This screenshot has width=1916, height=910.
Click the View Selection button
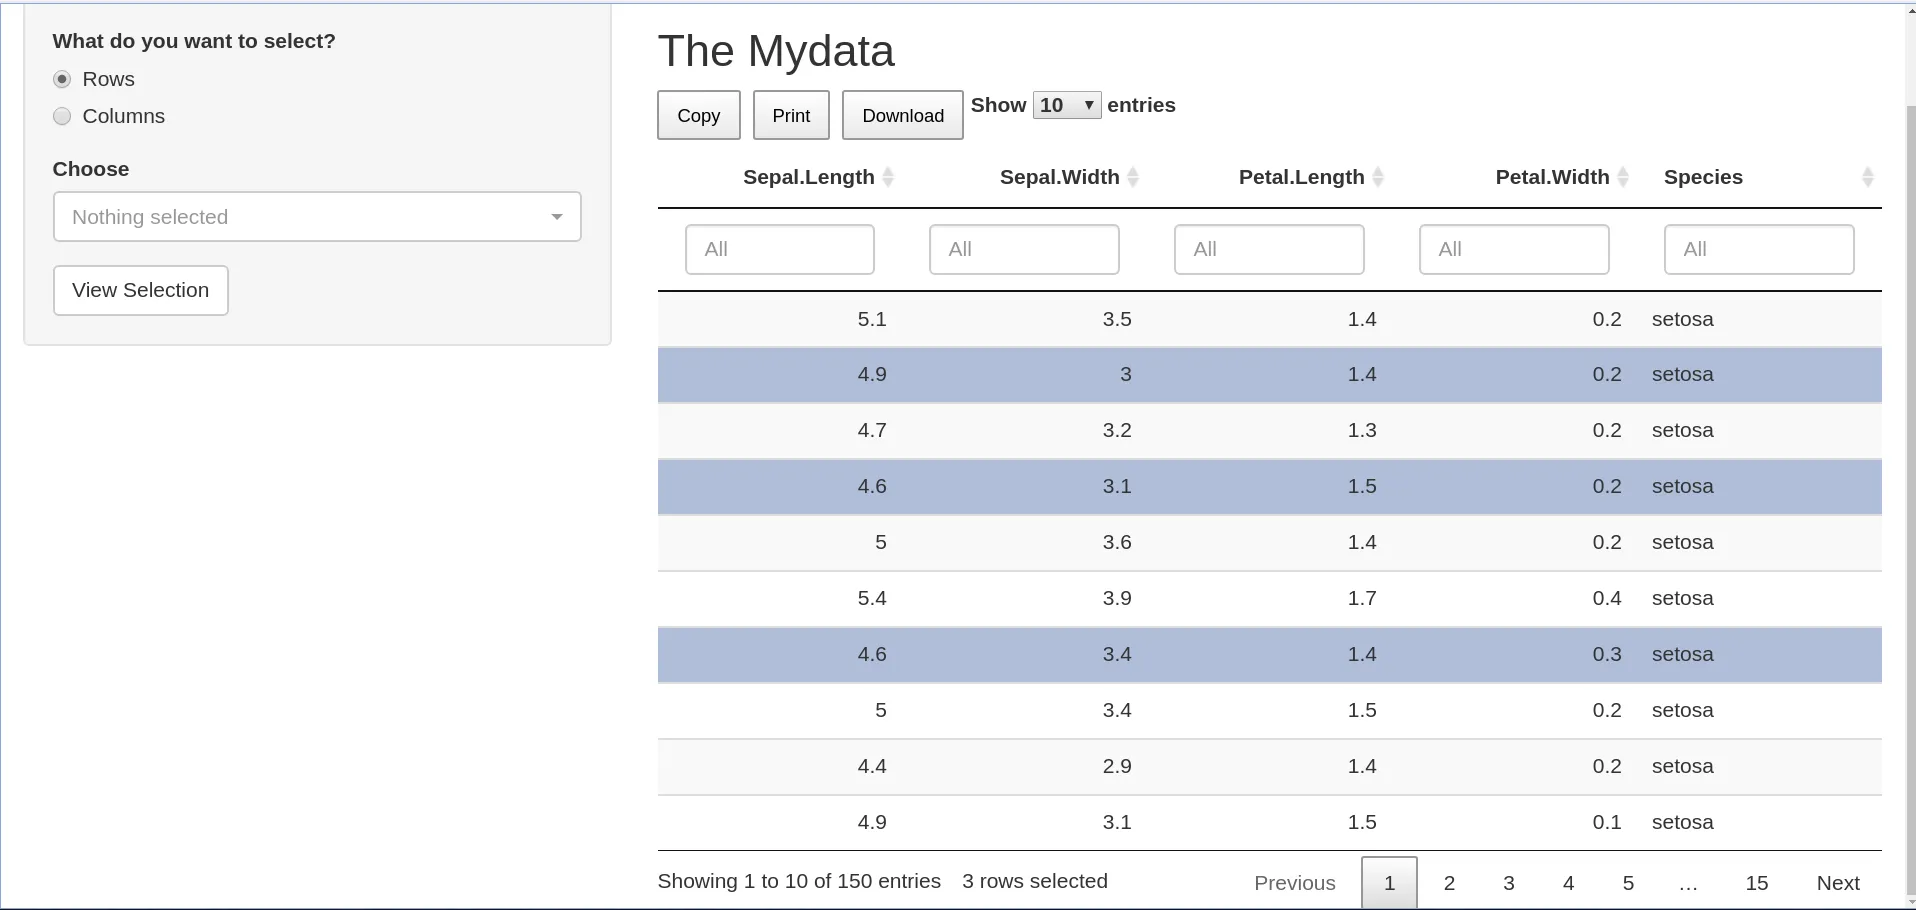click(x=141, y=290)
